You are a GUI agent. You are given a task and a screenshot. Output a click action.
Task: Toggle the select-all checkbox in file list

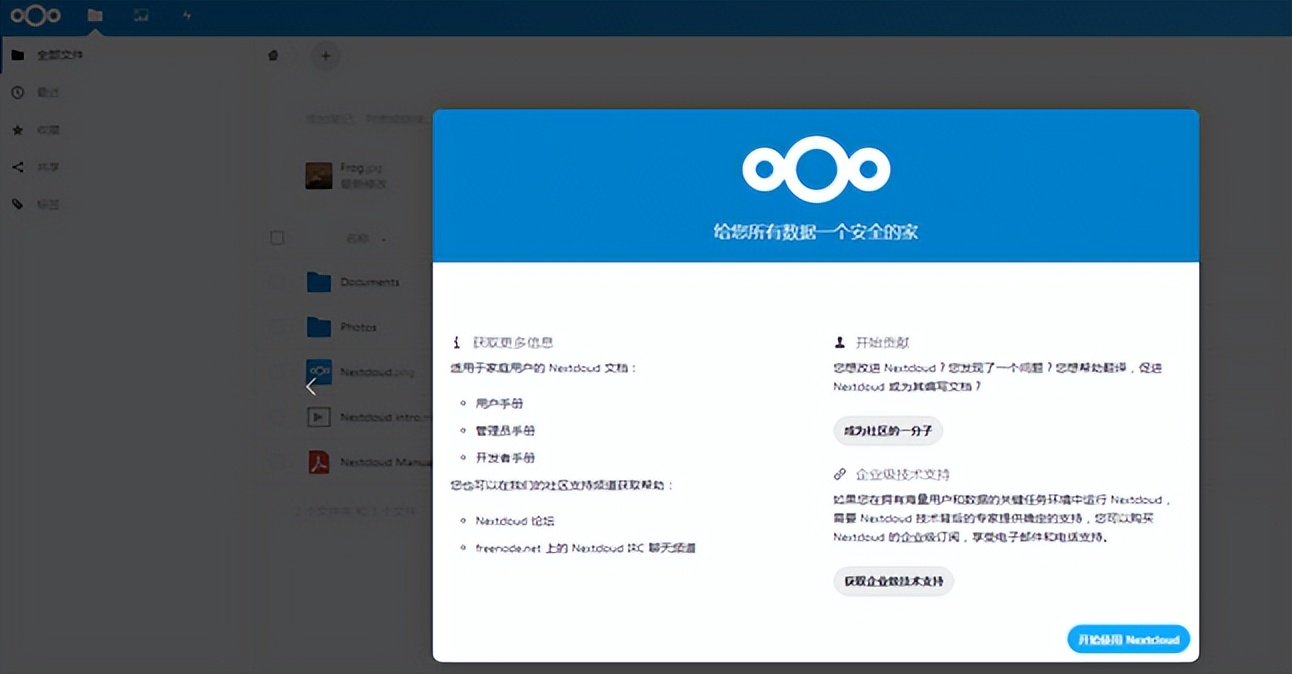tap(277, 238)
